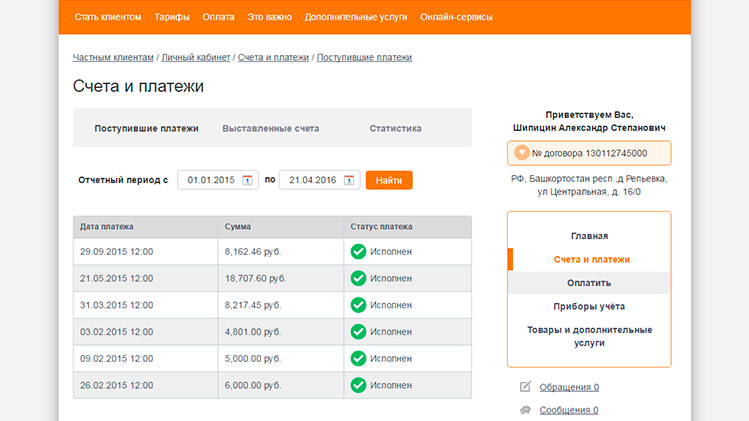The height and width of the screenshot is (421, 749).
Task: Open Дополнительные услуги in top navigation
Action: click(356, 17)
